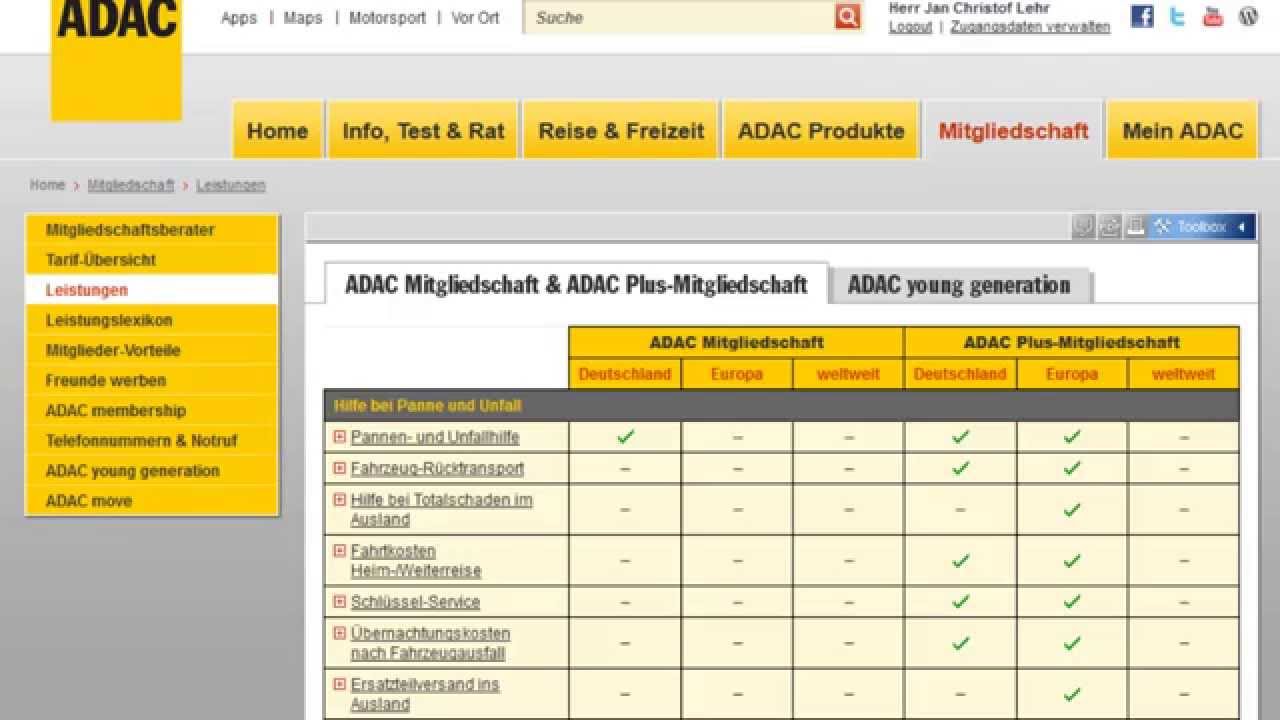This screenshot has width=1280, height=720.
Task: Click the Pannen- und Unfallhilfe link
Action: click(435, 437)
